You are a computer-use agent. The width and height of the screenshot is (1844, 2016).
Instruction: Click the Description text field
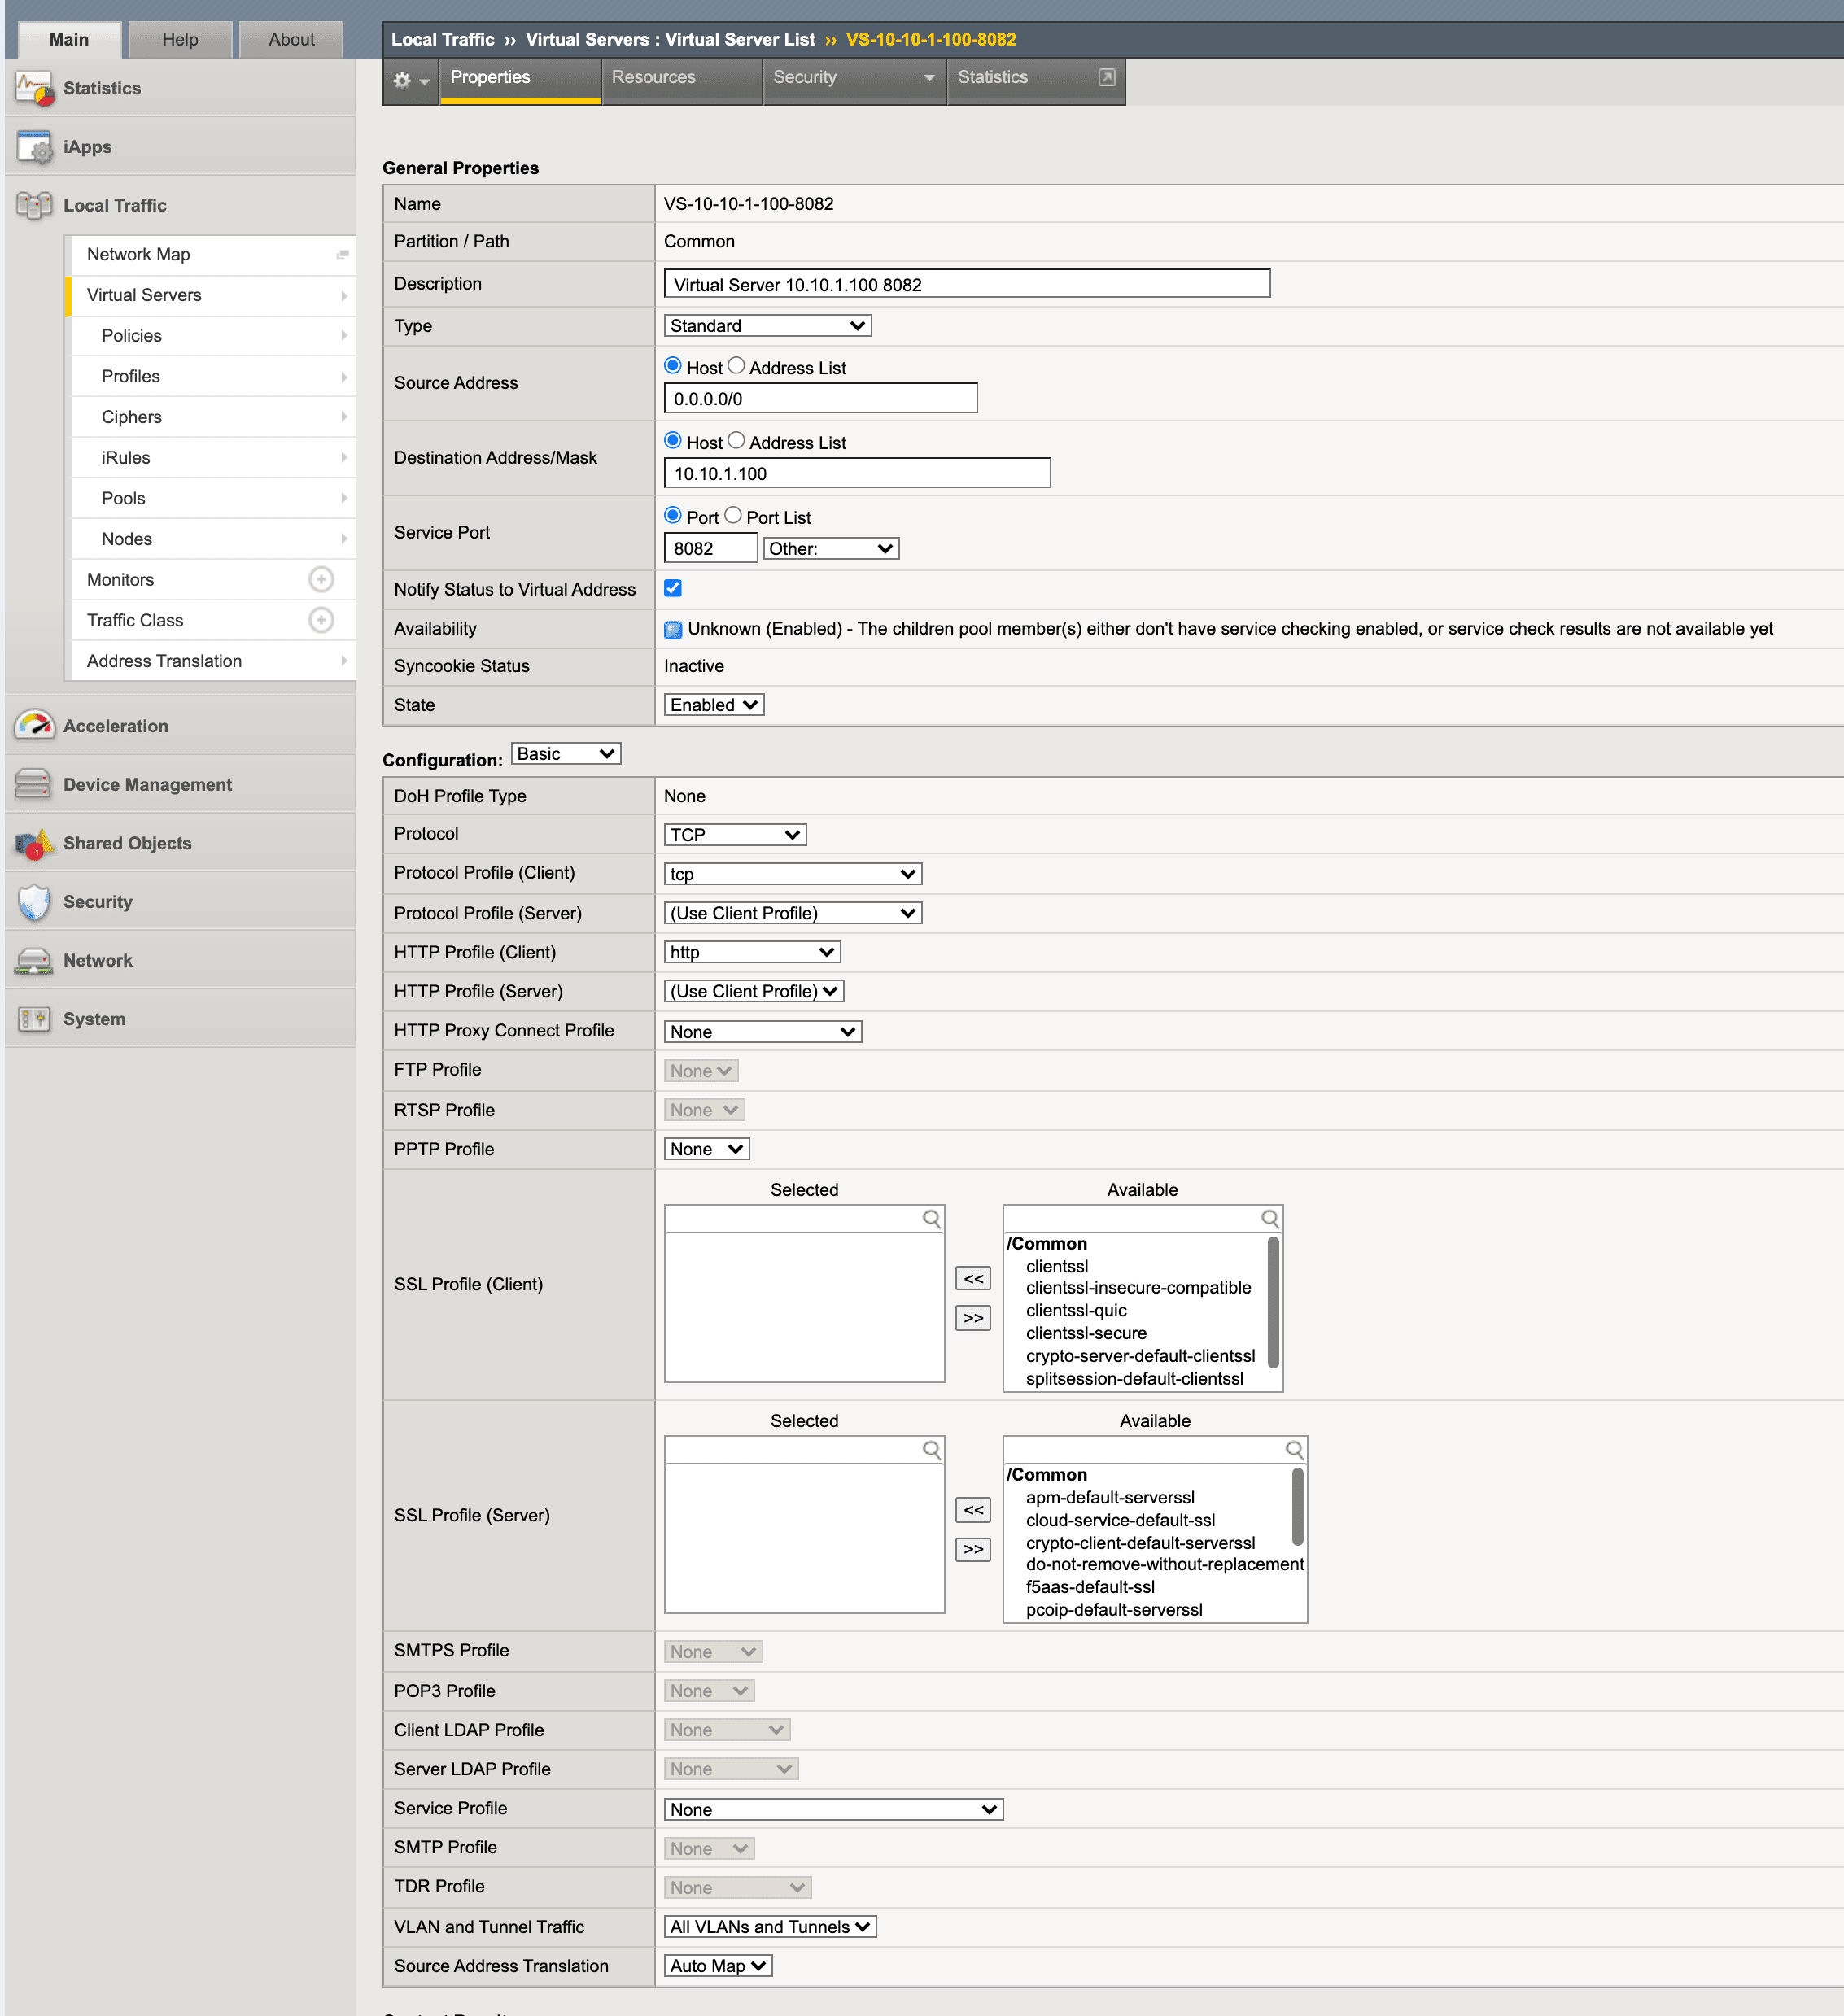click(x=967, y=284)
